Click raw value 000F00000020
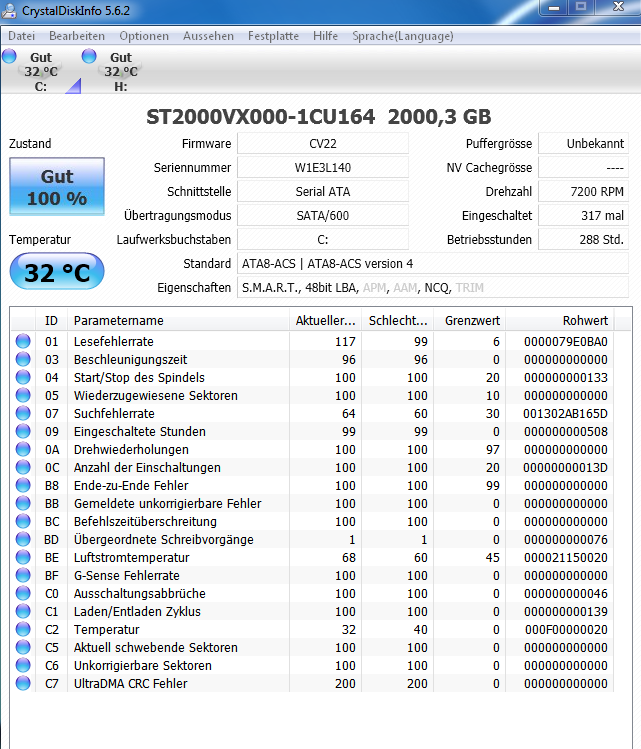Screen dimensions: 641x749 click(566, 630)
